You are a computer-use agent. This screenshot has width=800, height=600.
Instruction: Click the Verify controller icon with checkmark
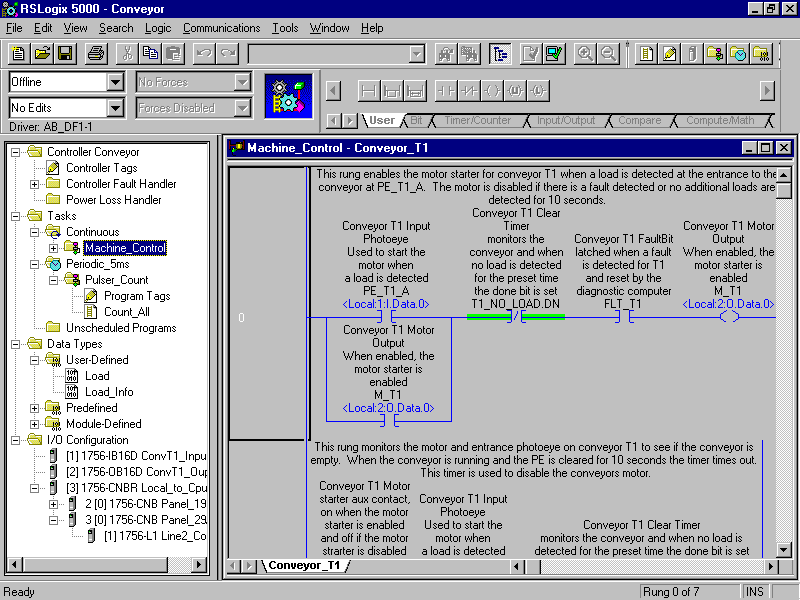[x=554, y=53]
